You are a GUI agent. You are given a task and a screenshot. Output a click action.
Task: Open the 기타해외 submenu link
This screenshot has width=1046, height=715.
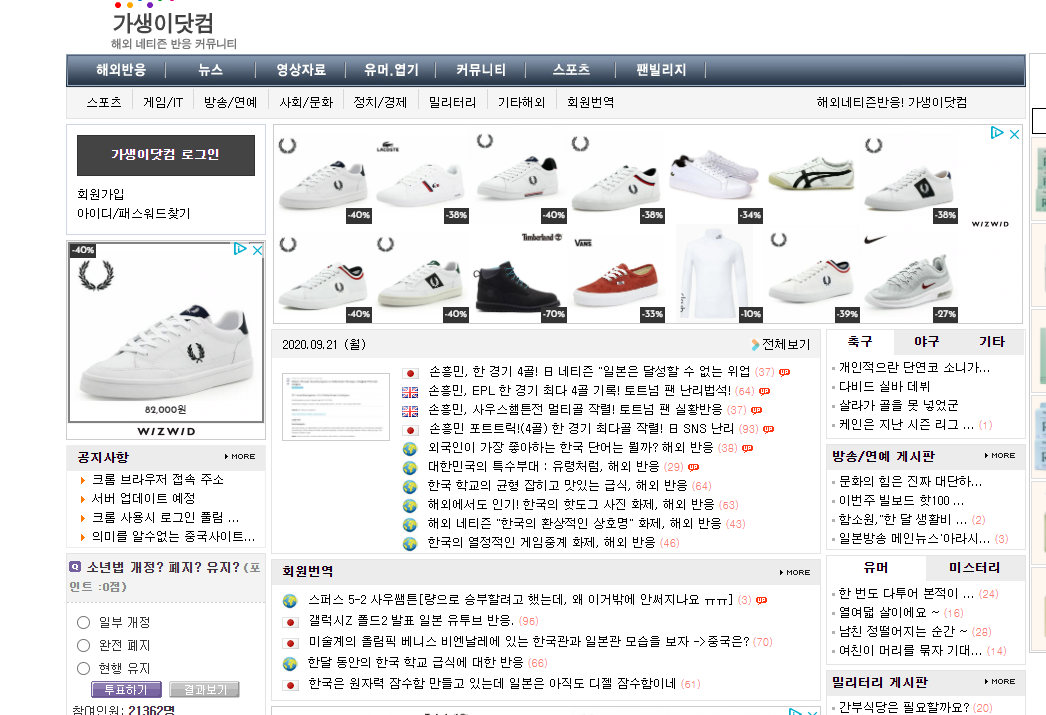522,102
